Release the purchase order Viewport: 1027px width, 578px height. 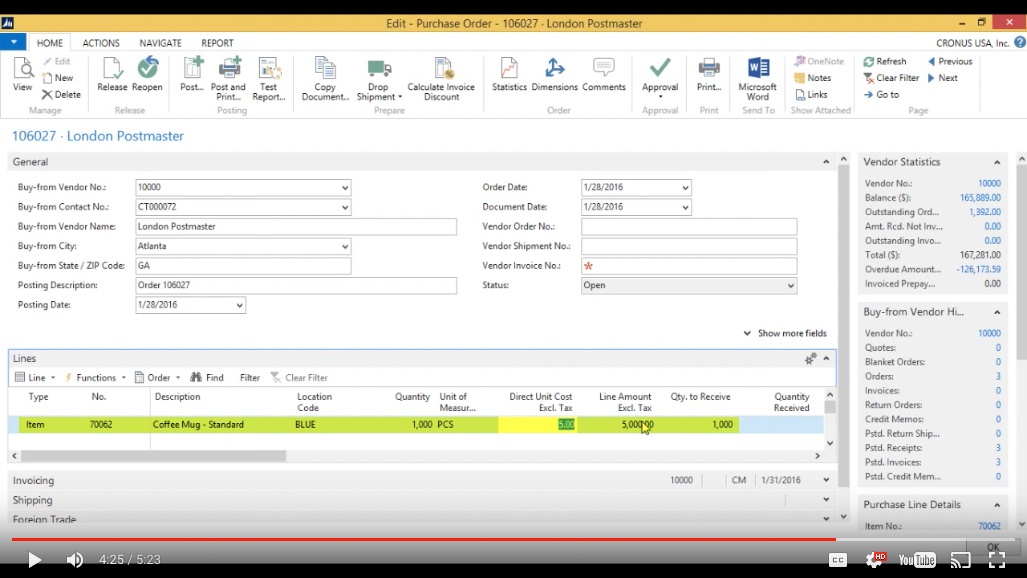coord(112,75)
